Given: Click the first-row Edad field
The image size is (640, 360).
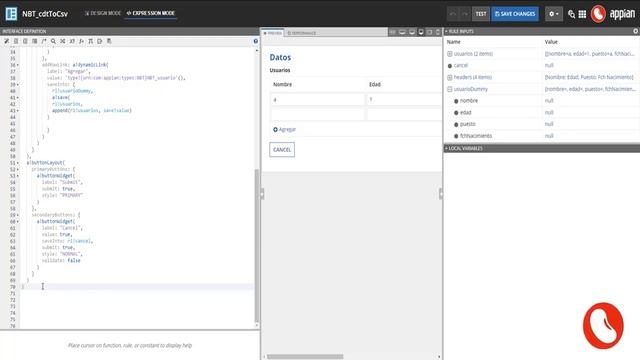Looking at the screenshot, I should click(x=404, y=100).
